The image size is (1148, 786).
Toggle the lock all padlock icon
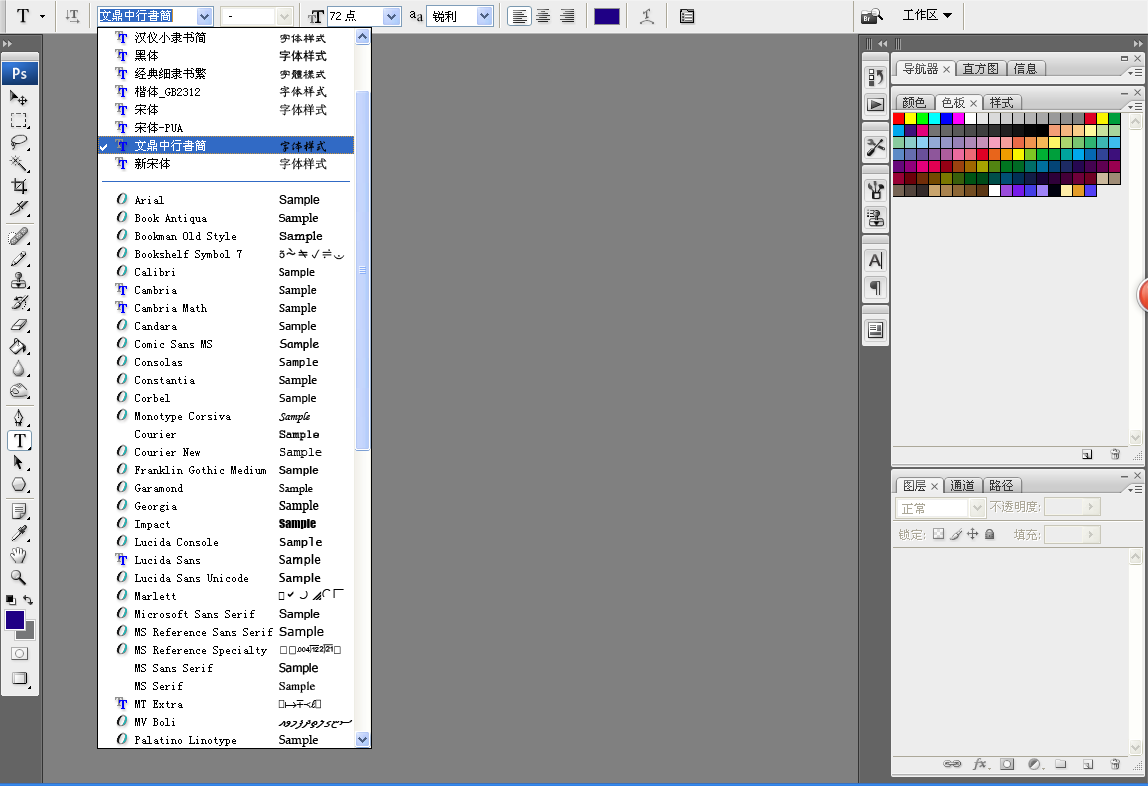click(990, 534)
